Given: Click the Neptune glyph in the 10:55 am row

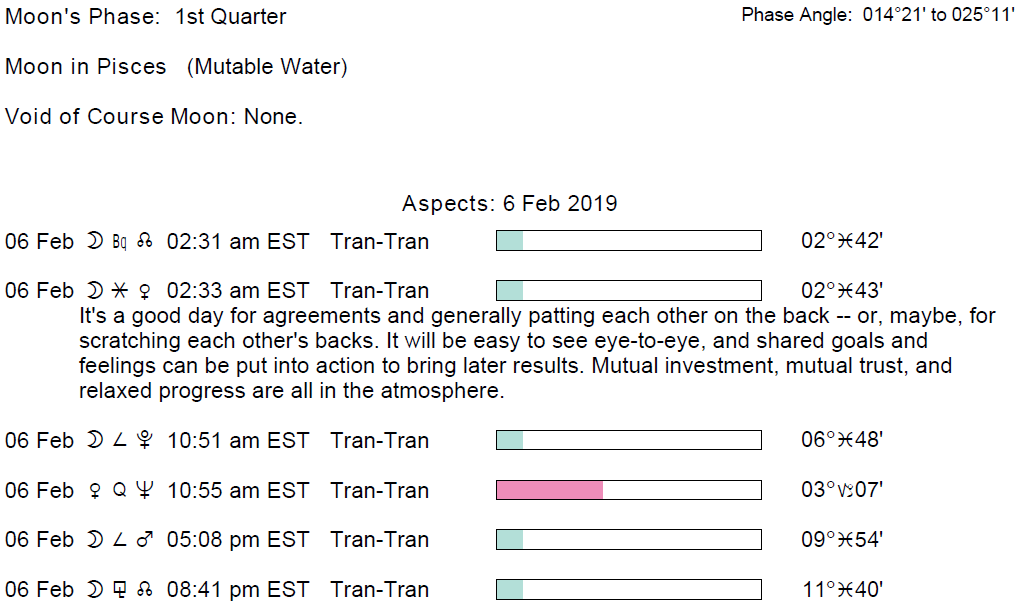Looking at the screenshot, I should (x=145, y=491).
